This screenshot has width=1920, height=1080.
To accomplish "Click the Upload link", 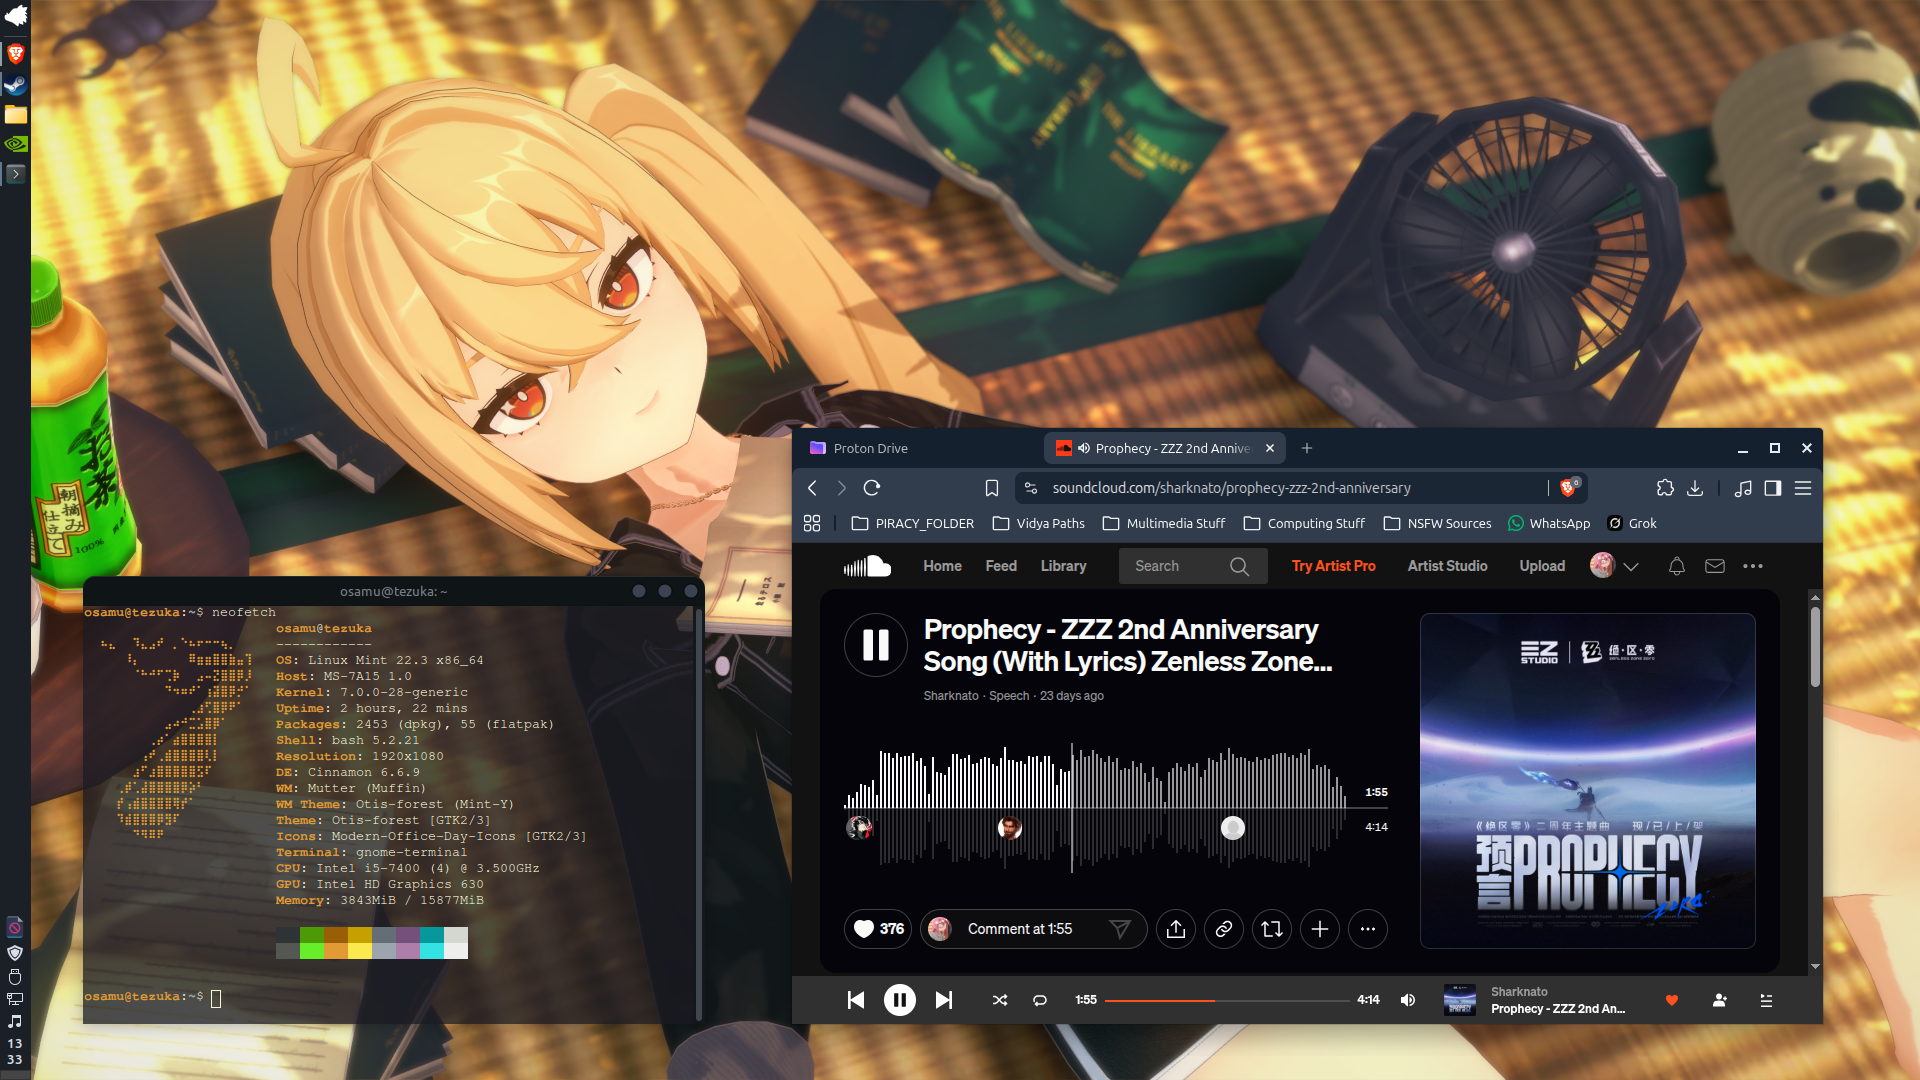I will point(1542,566).
